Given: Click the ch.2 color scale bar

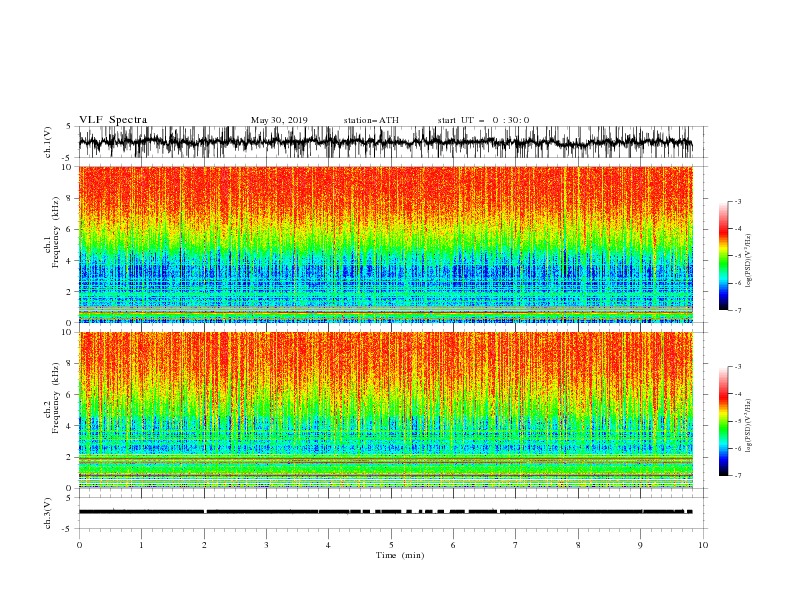Looking at the screenshot, I should (723, 421).
